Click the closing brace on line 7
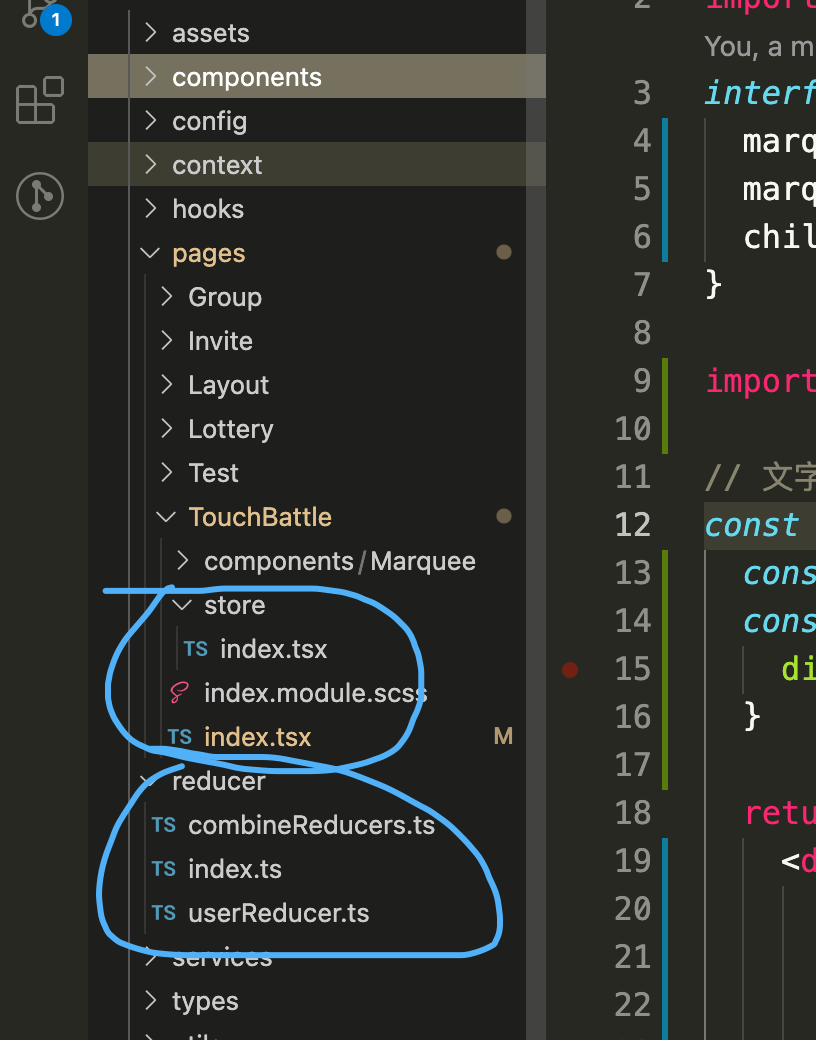The height and width of the screenshot is (1040, 816). coord(713,285)
